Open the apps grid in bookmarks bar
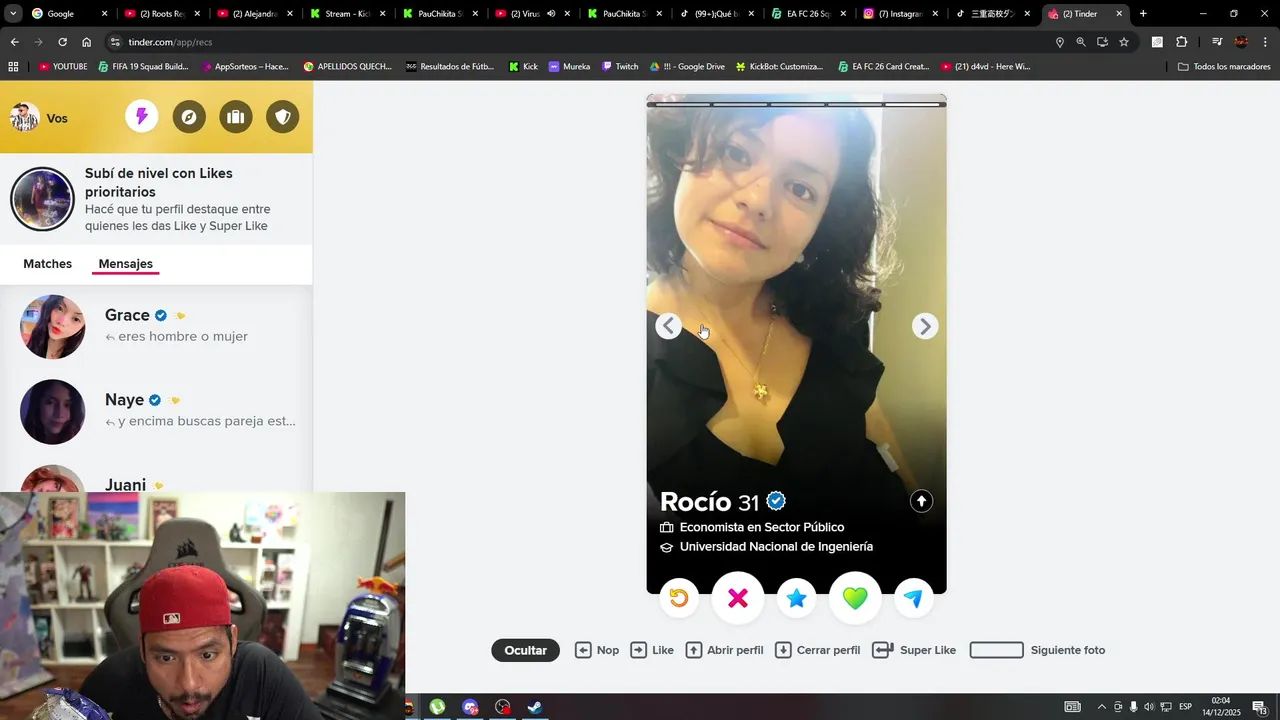1280x720 pixels. (13, 66)
